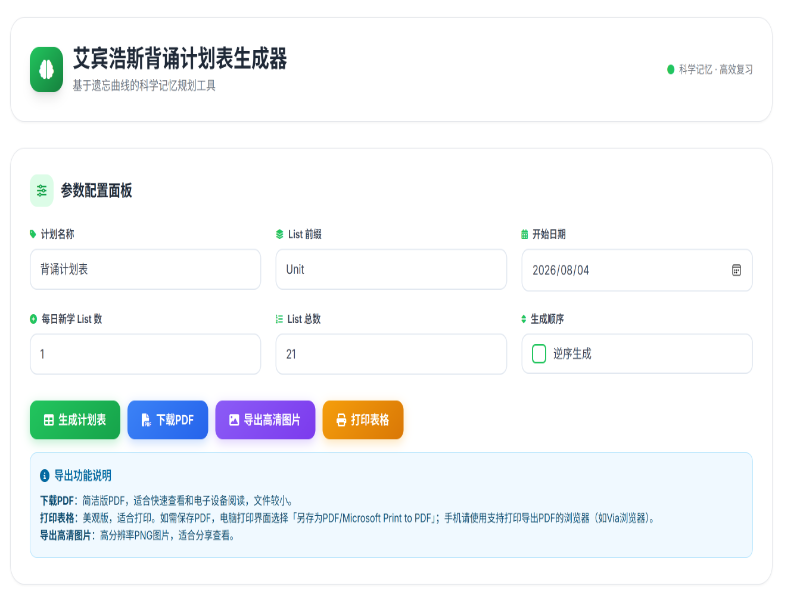This screenshot has height=600, width=800.
Task: Click the plus circle icon by 每日新学 List 数
Action: click(34, 319)
